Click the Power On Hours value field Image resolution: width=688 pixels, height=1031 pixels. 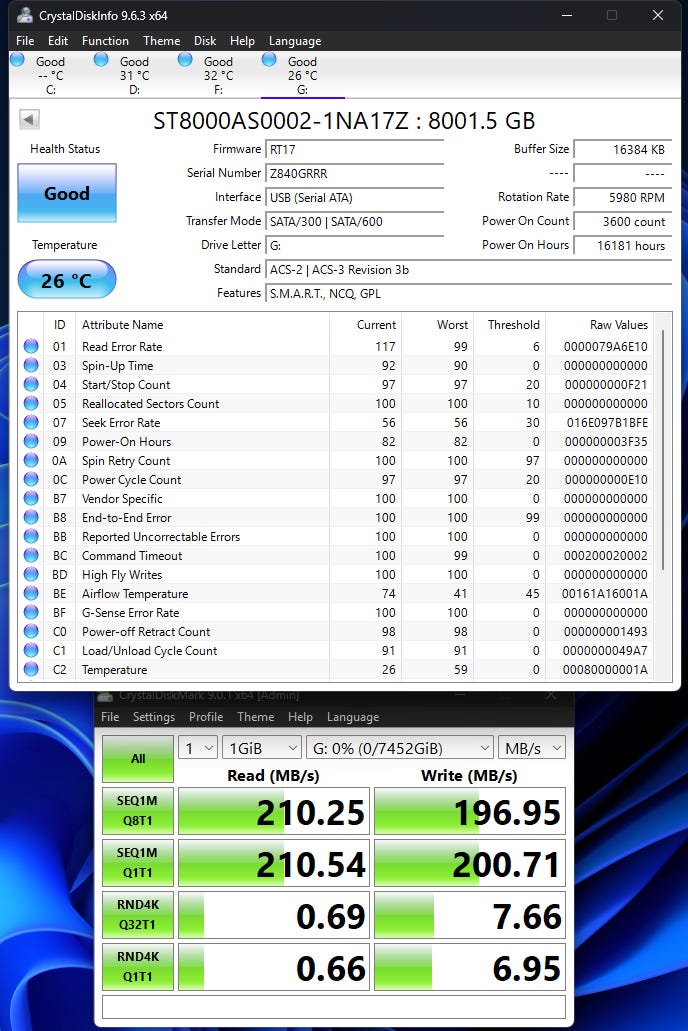[x=622, y=245]
